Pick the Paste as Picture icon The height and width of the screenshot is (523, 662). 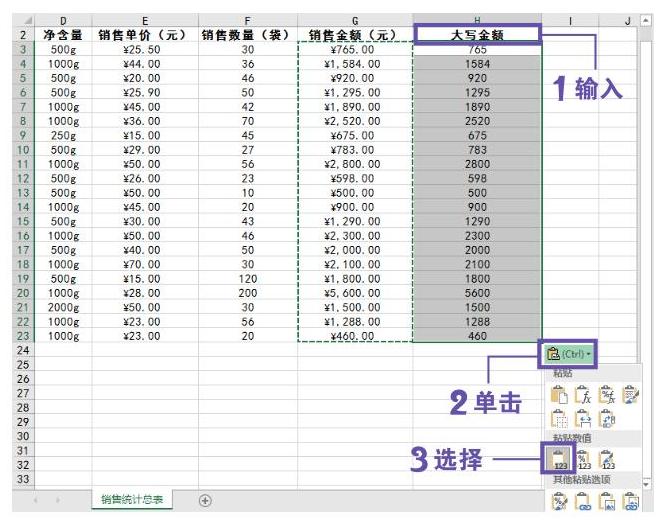pyautogui.click(x=607, y=501)
